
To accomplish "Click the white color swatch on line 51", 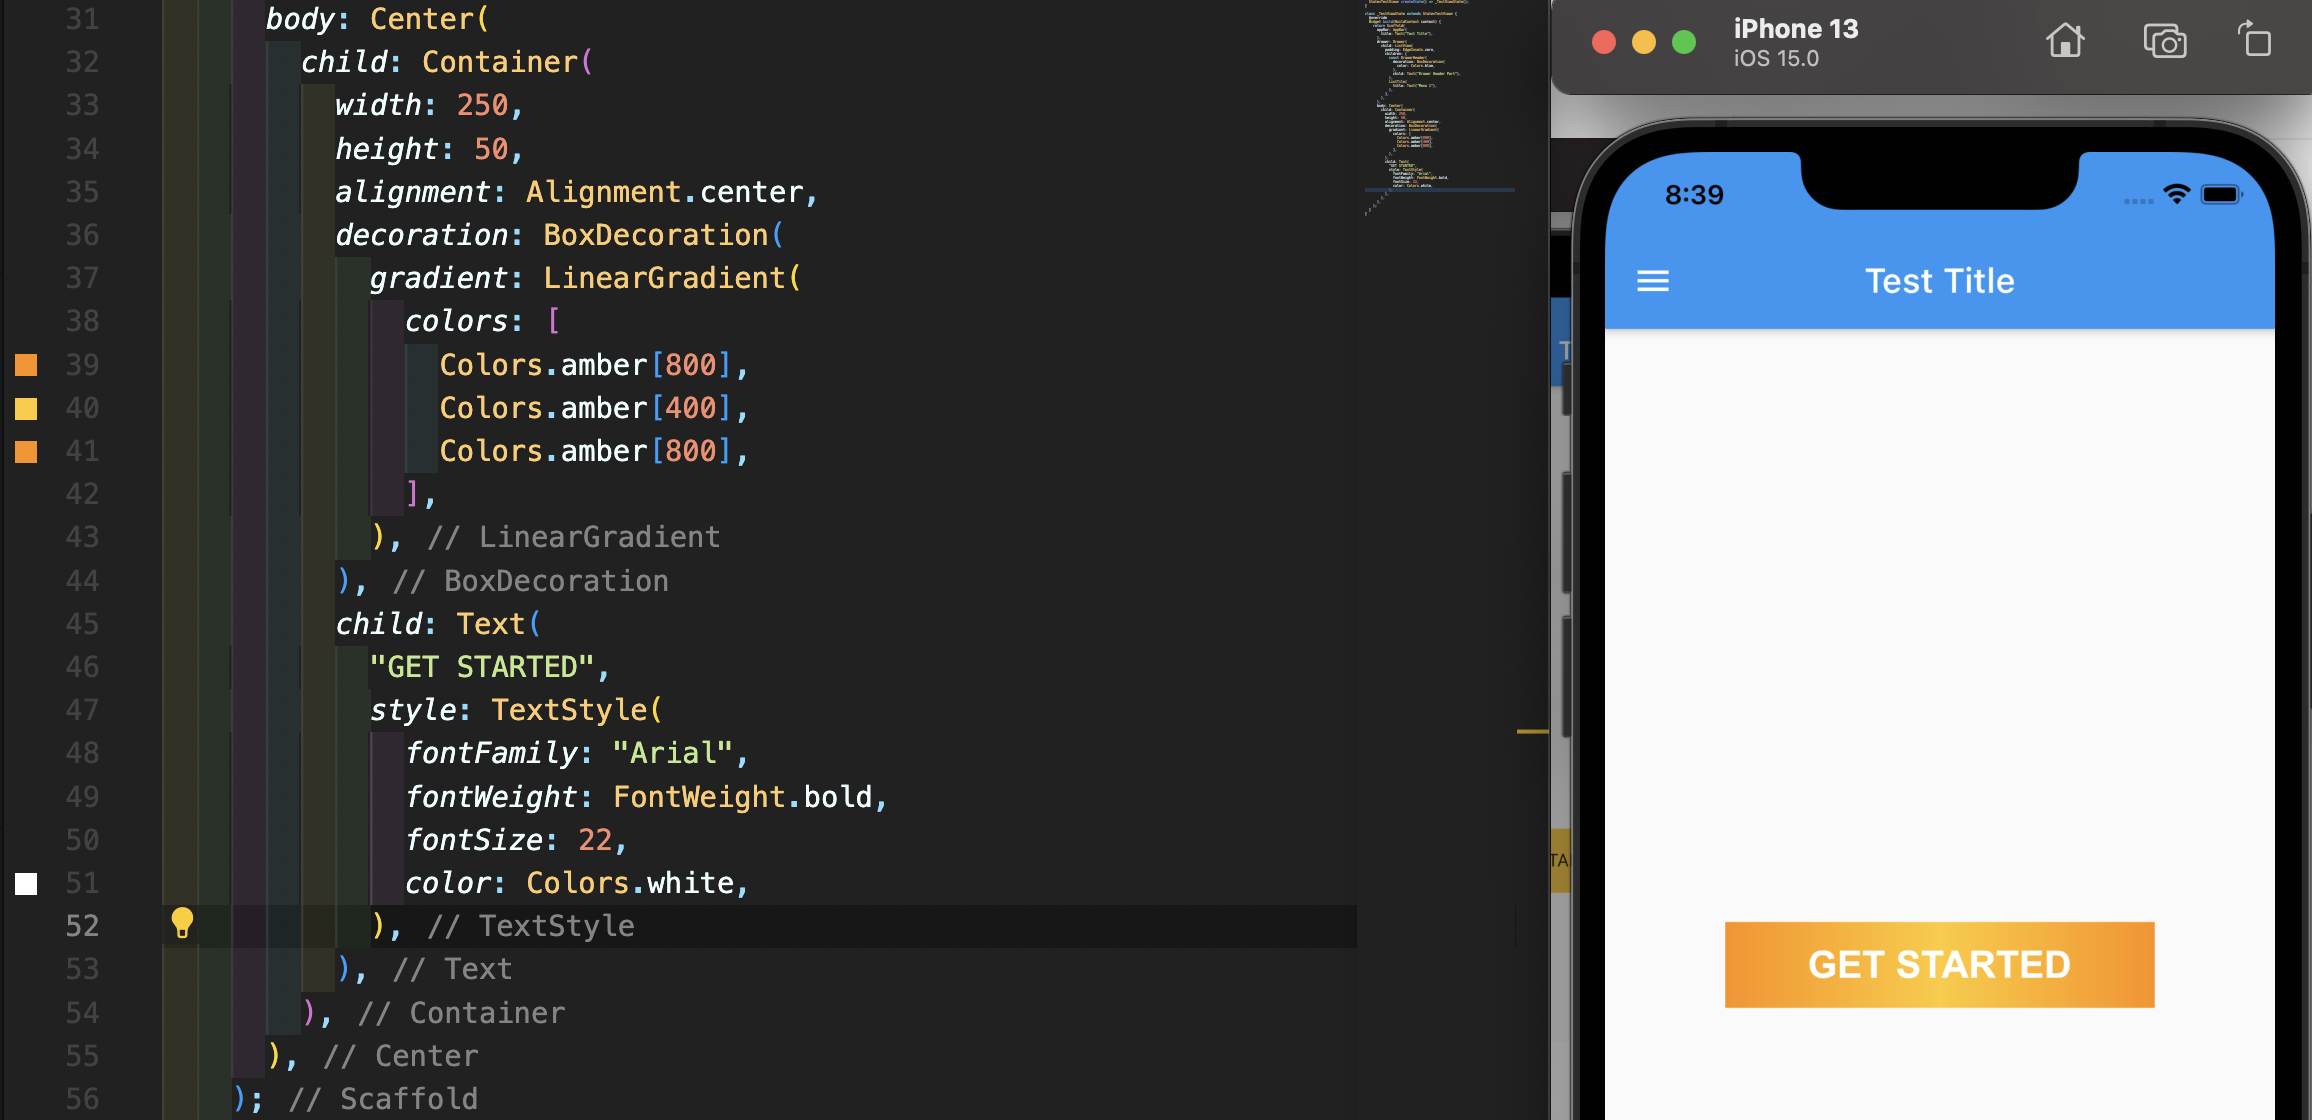I will click(26, 884).
